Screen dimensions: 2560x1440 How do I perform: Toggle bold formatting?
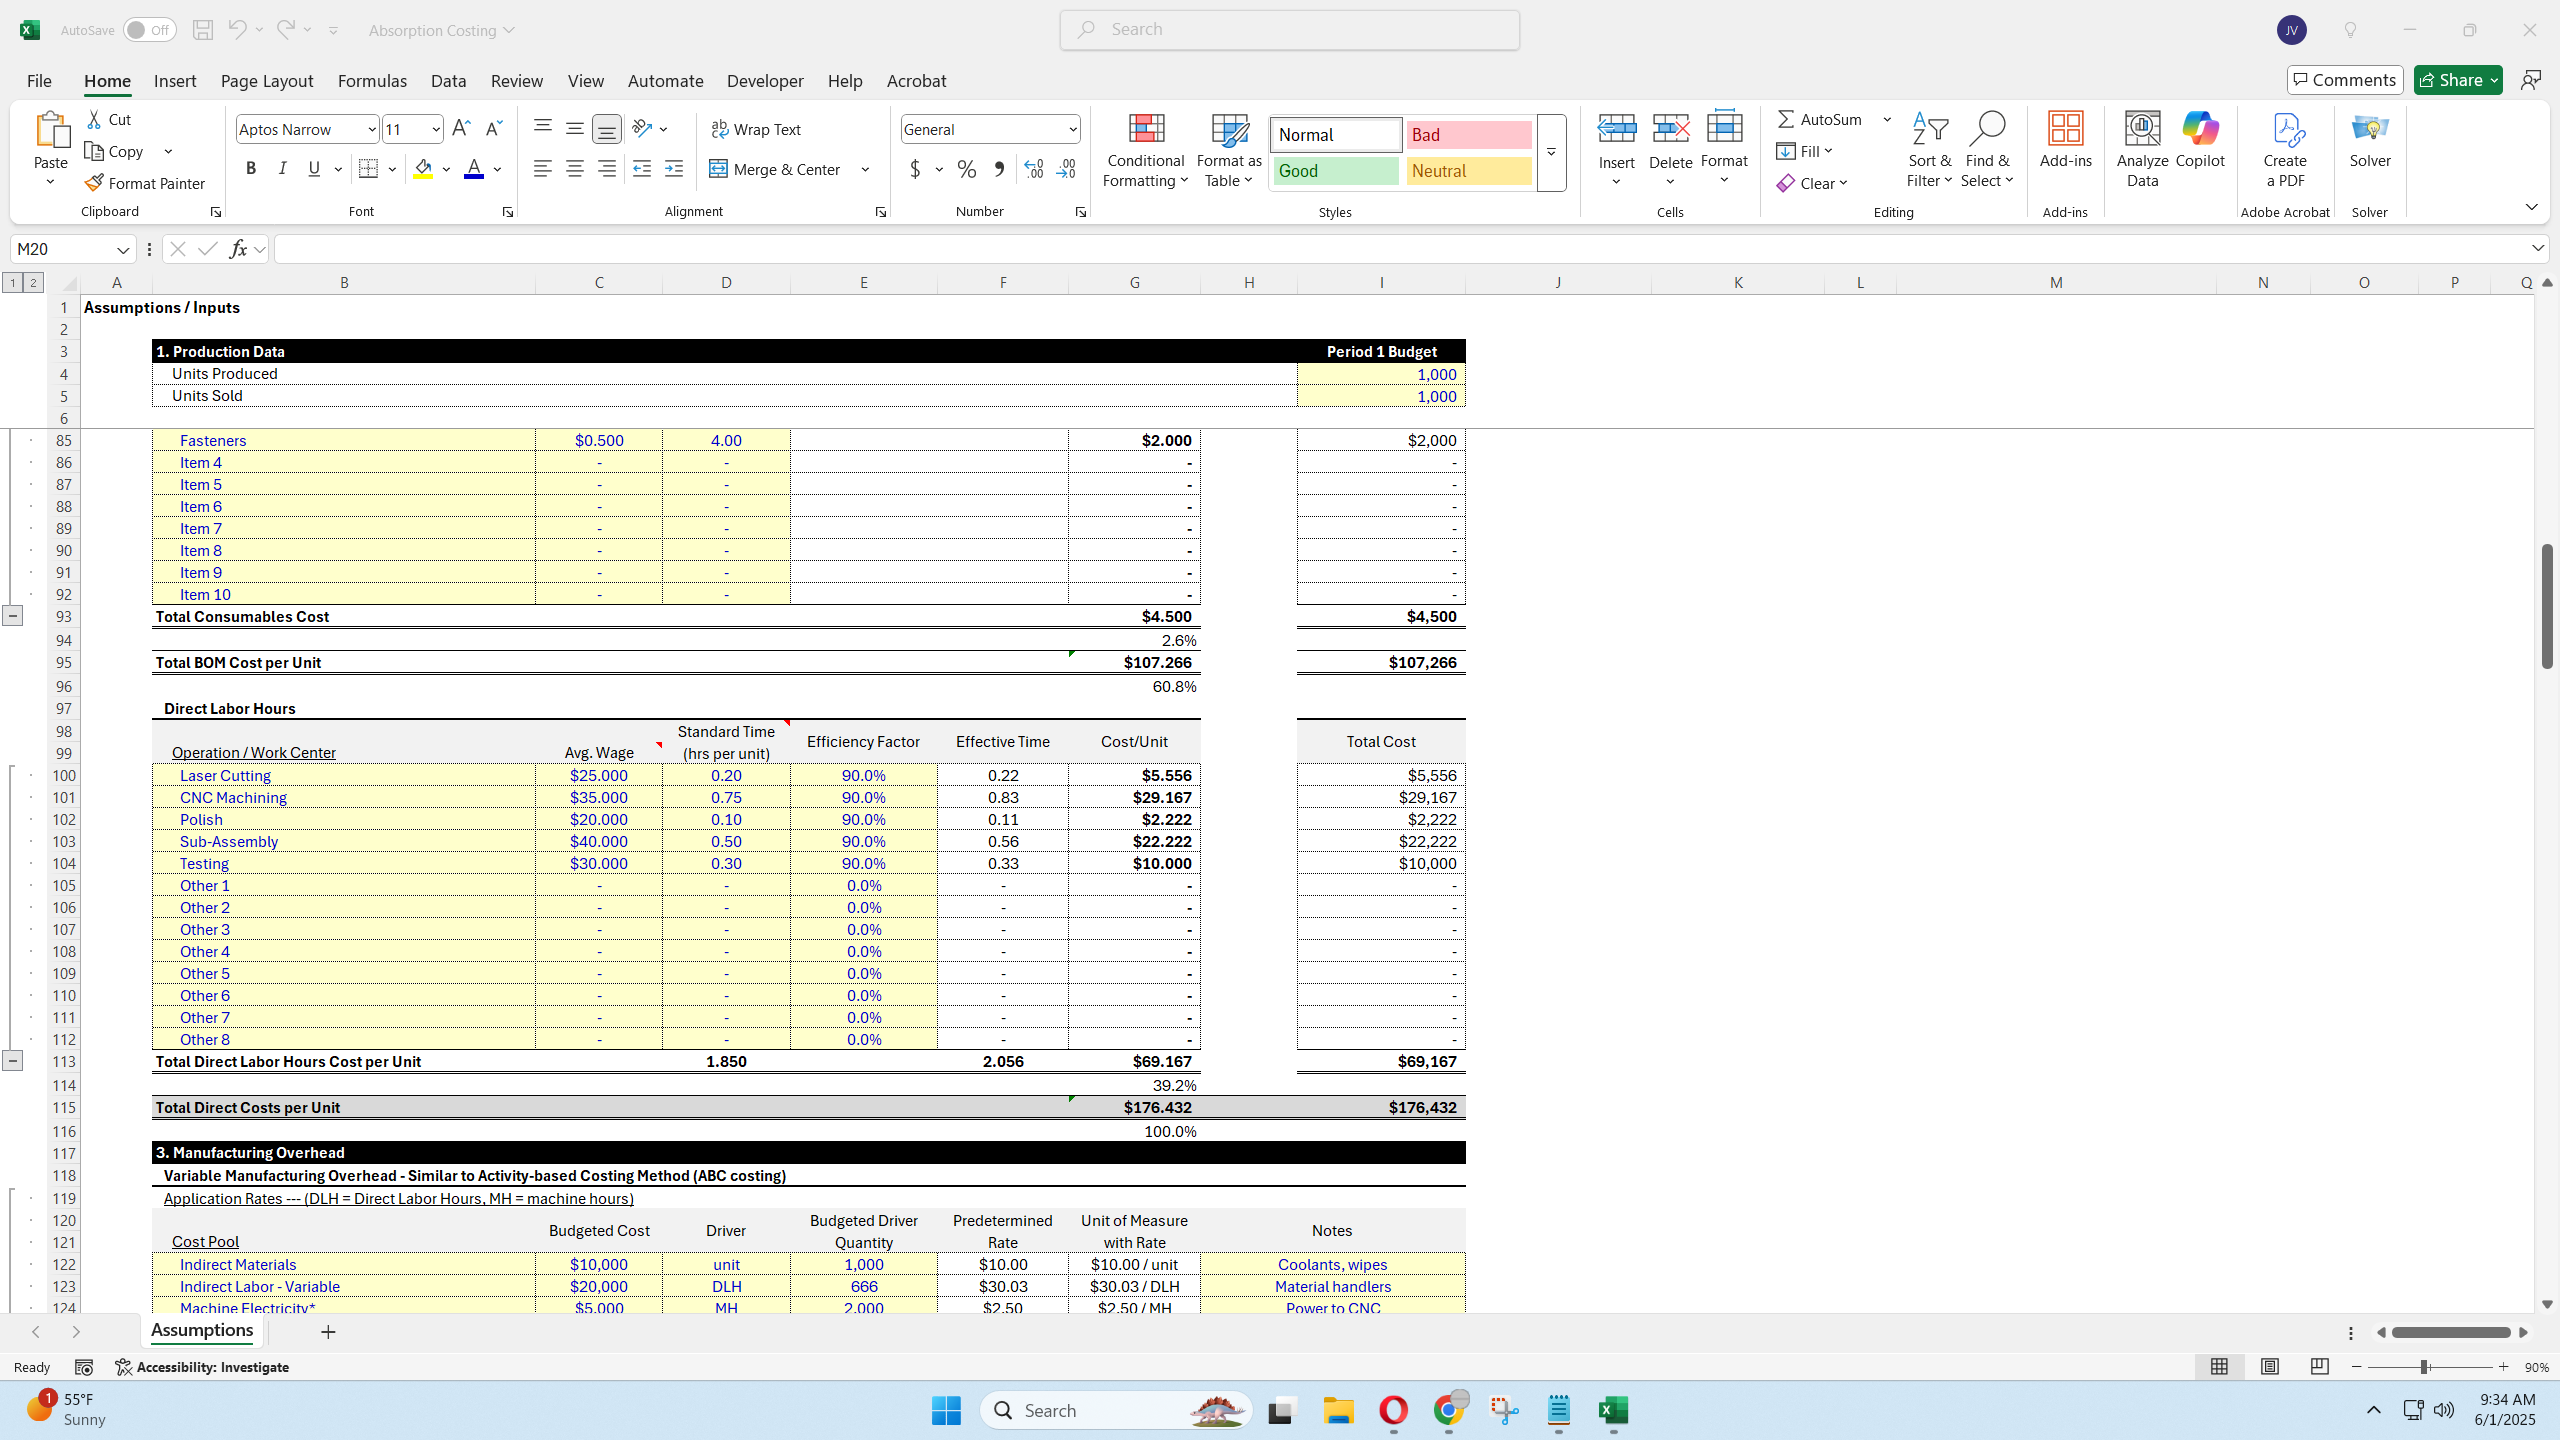[x=251, y=168]
